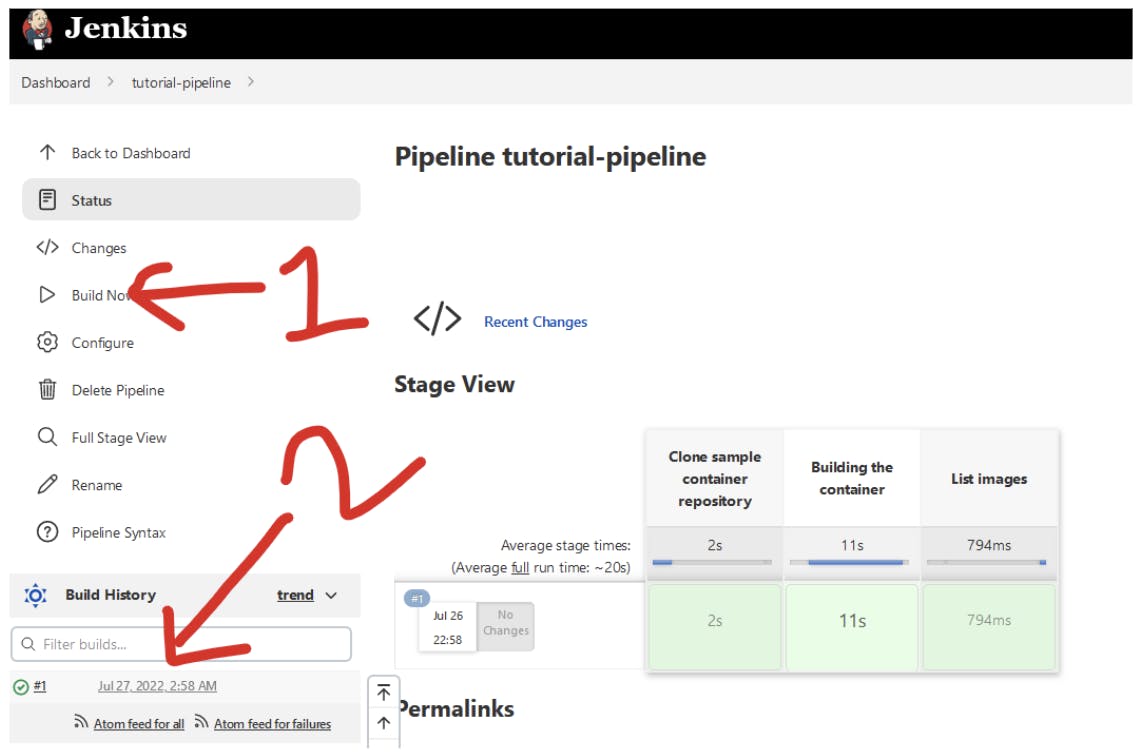Click the scroll-to-top arrow button

point(384,693)
